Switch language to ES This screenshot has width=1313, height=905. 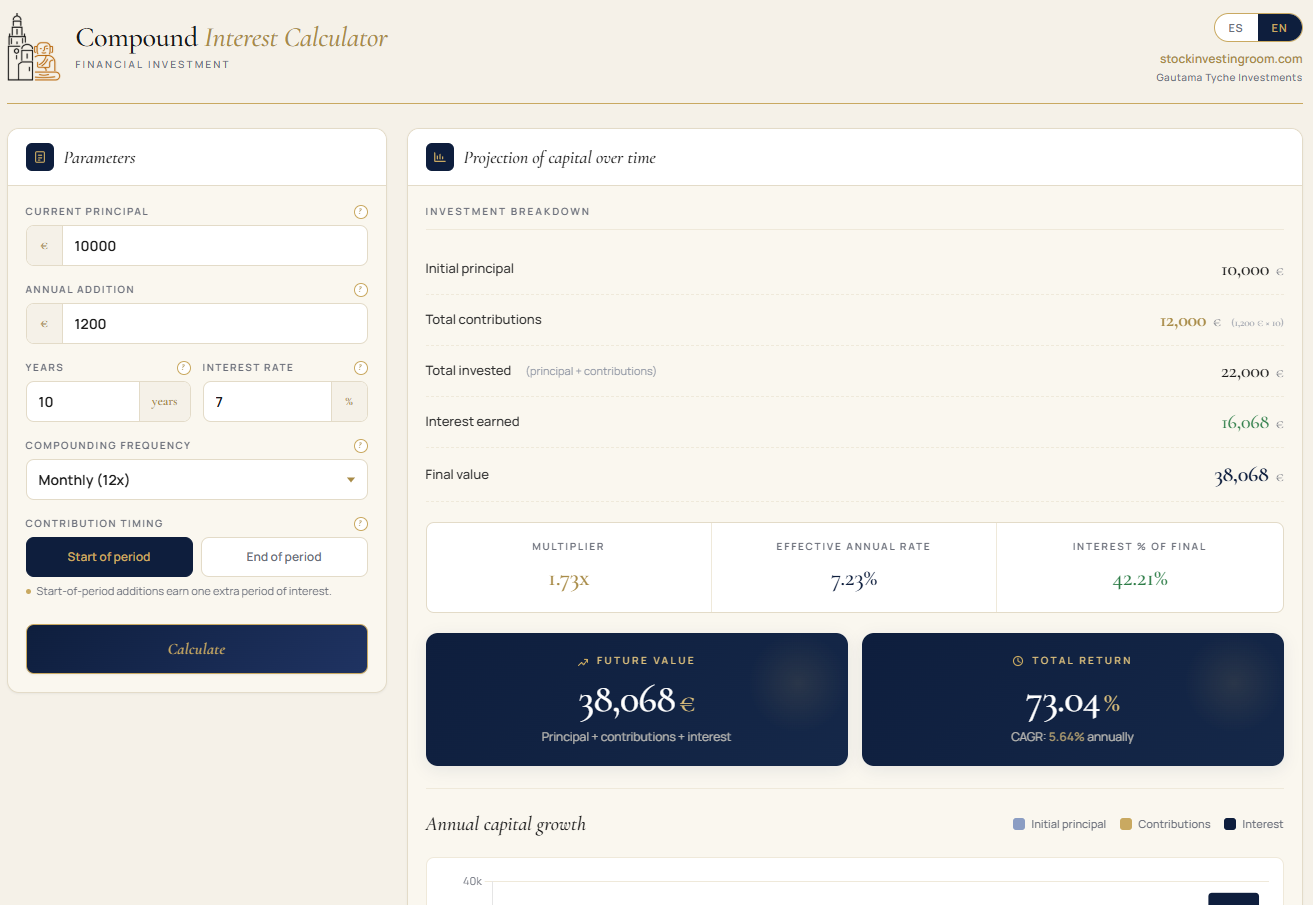[1236, 28]
